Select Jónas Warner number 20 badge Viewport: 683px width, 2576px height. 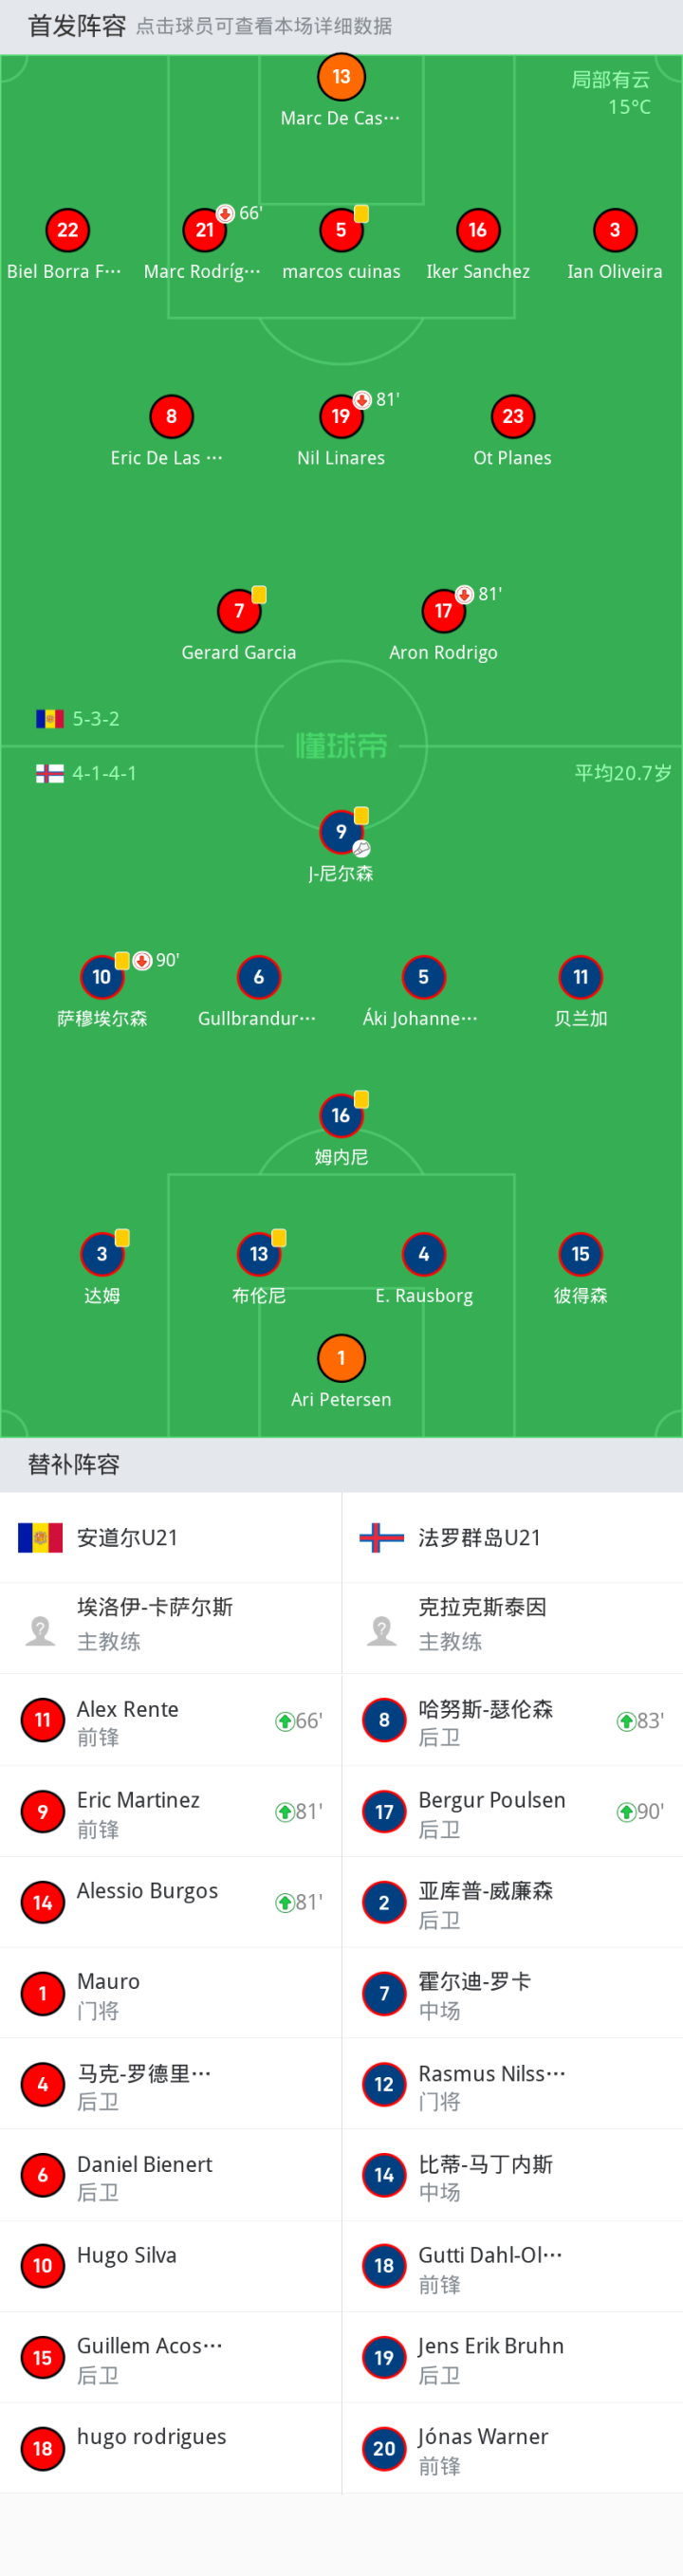click(x=384, y=2449)
